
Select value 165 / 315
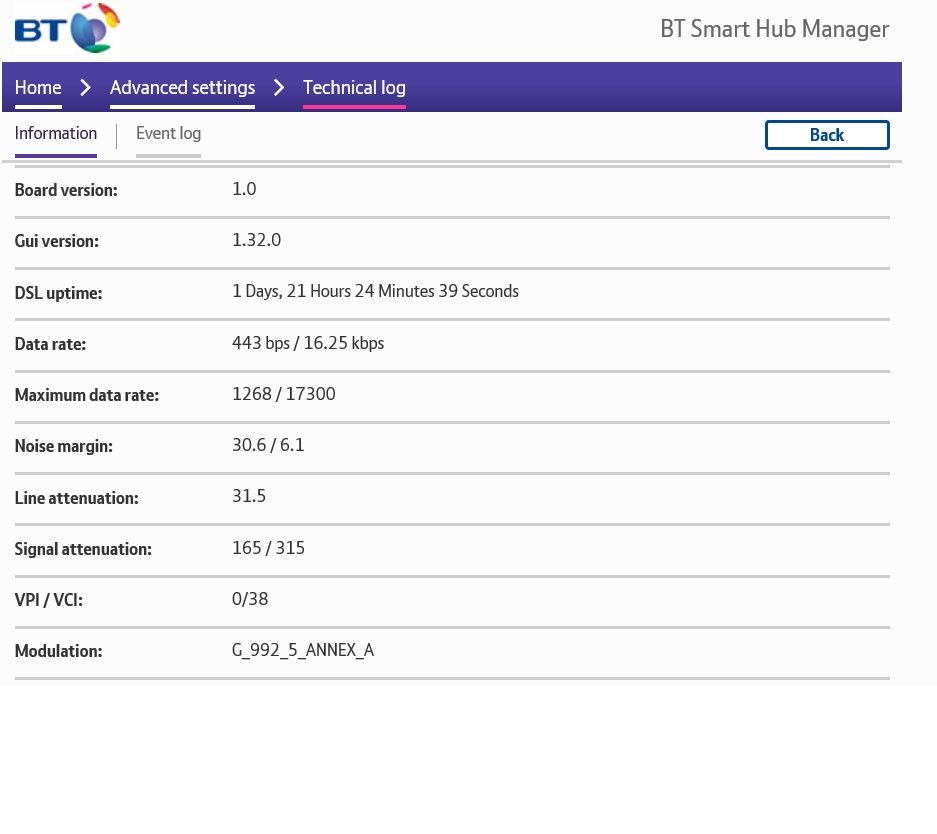(268, 548)
